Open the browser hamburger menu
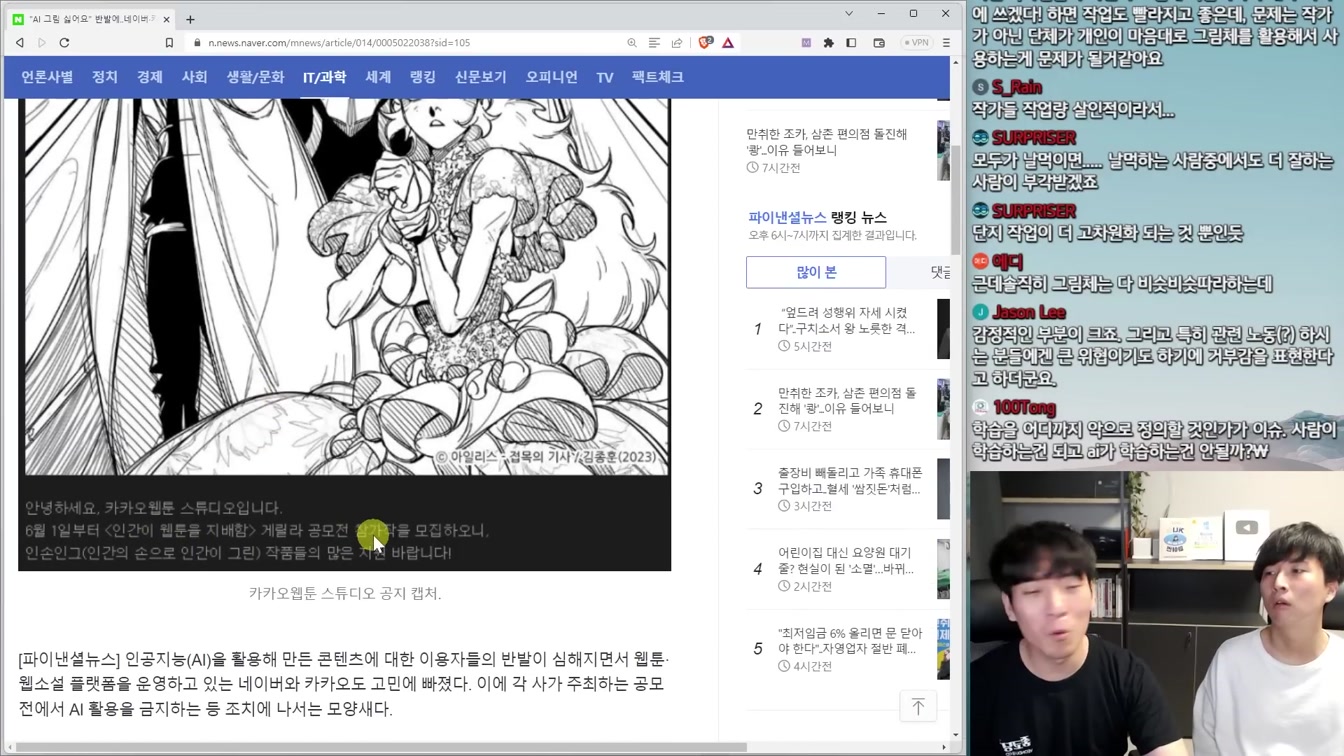The width and height of the screenshot is (1344, 756). tap(946, 43)
